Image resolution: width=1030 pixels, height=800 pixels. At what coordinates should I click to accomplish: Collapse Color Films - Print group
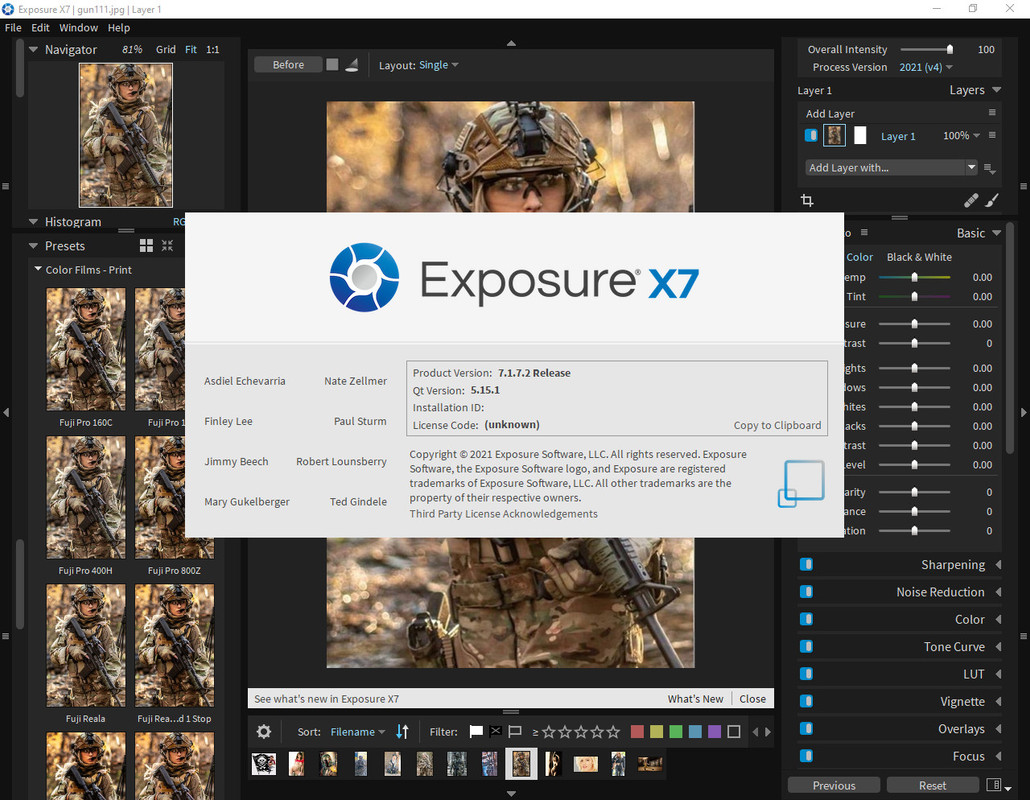pyautogui.click(x=38, y=269)
